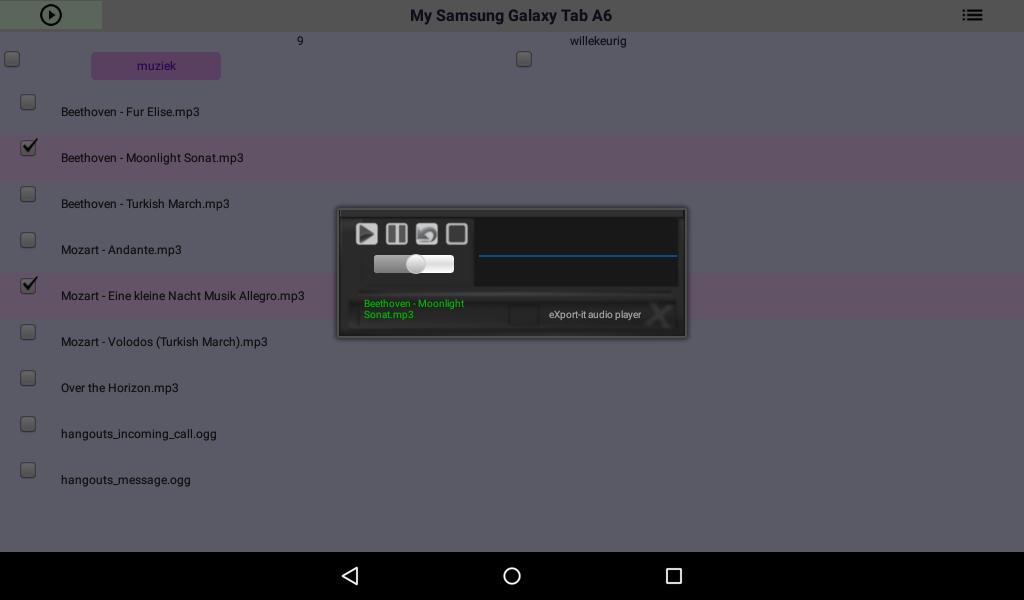Image resolution: width=1024 pixels, height=600 pixels.
Task: Tap the Android home button
Action: [512, 576]
